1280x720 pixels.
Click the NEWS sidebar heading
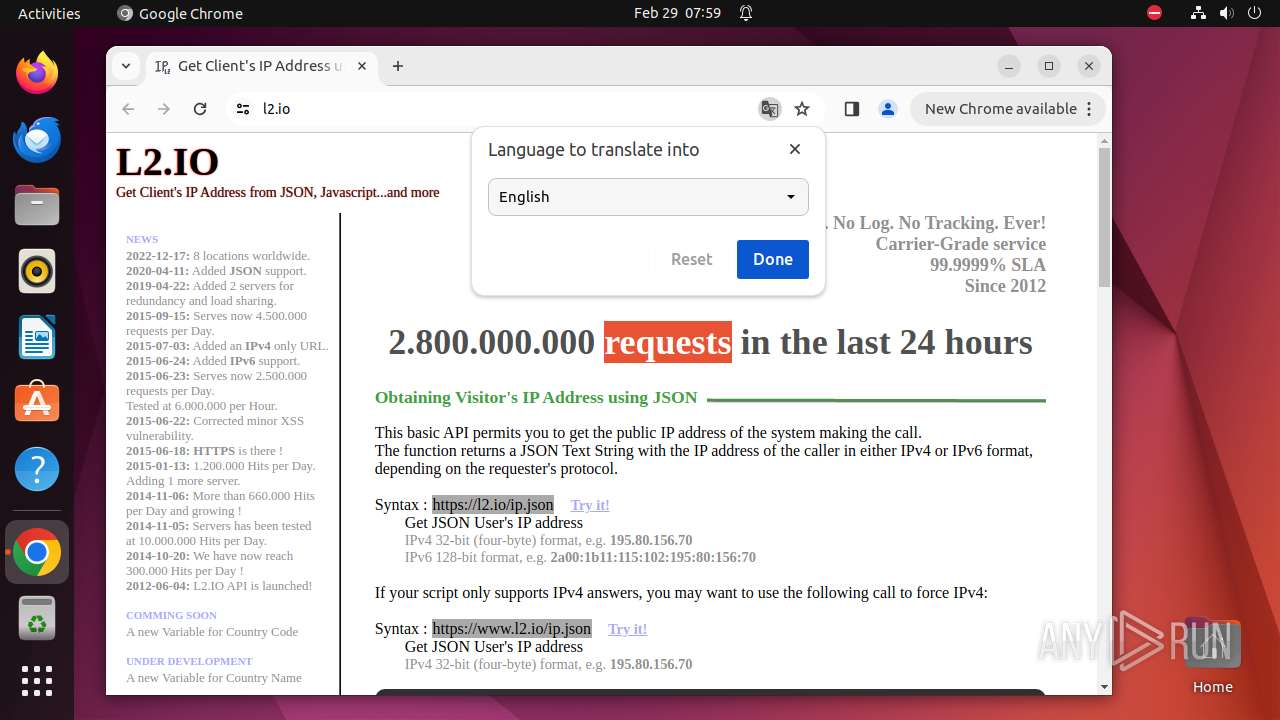(142, 239)
